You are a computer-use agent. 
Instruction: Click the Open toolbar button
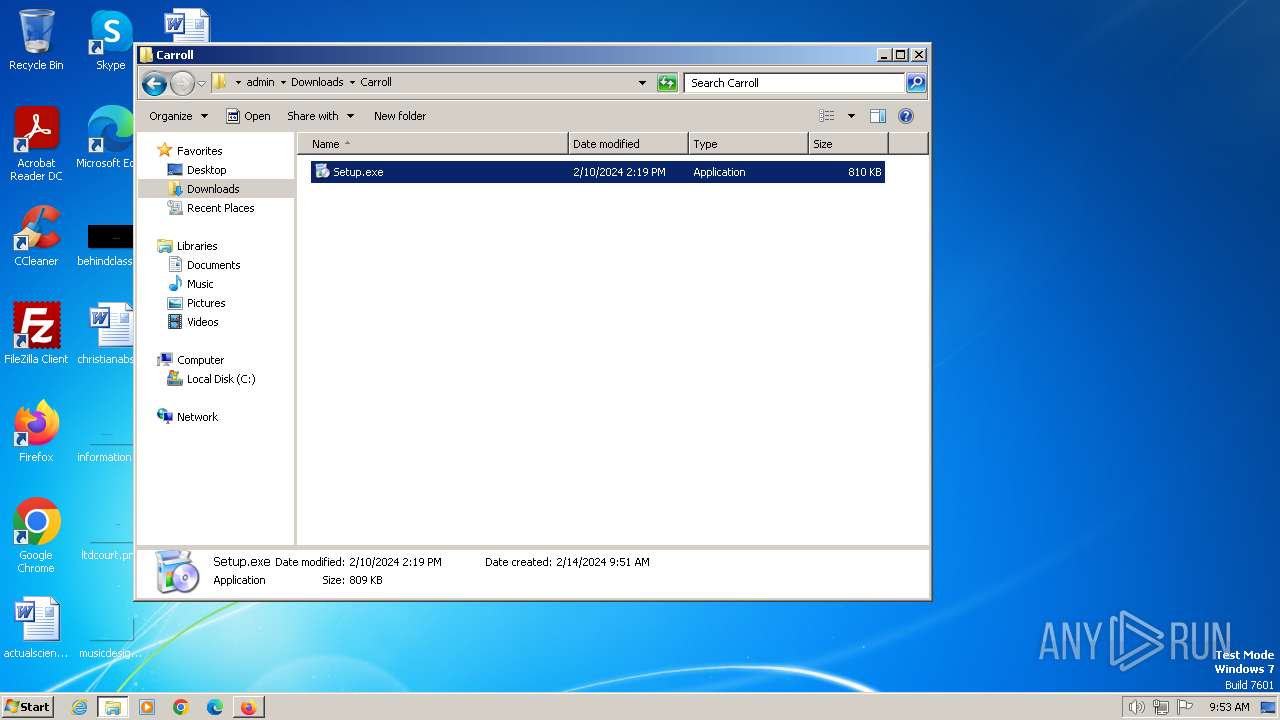tap(248, 116)
